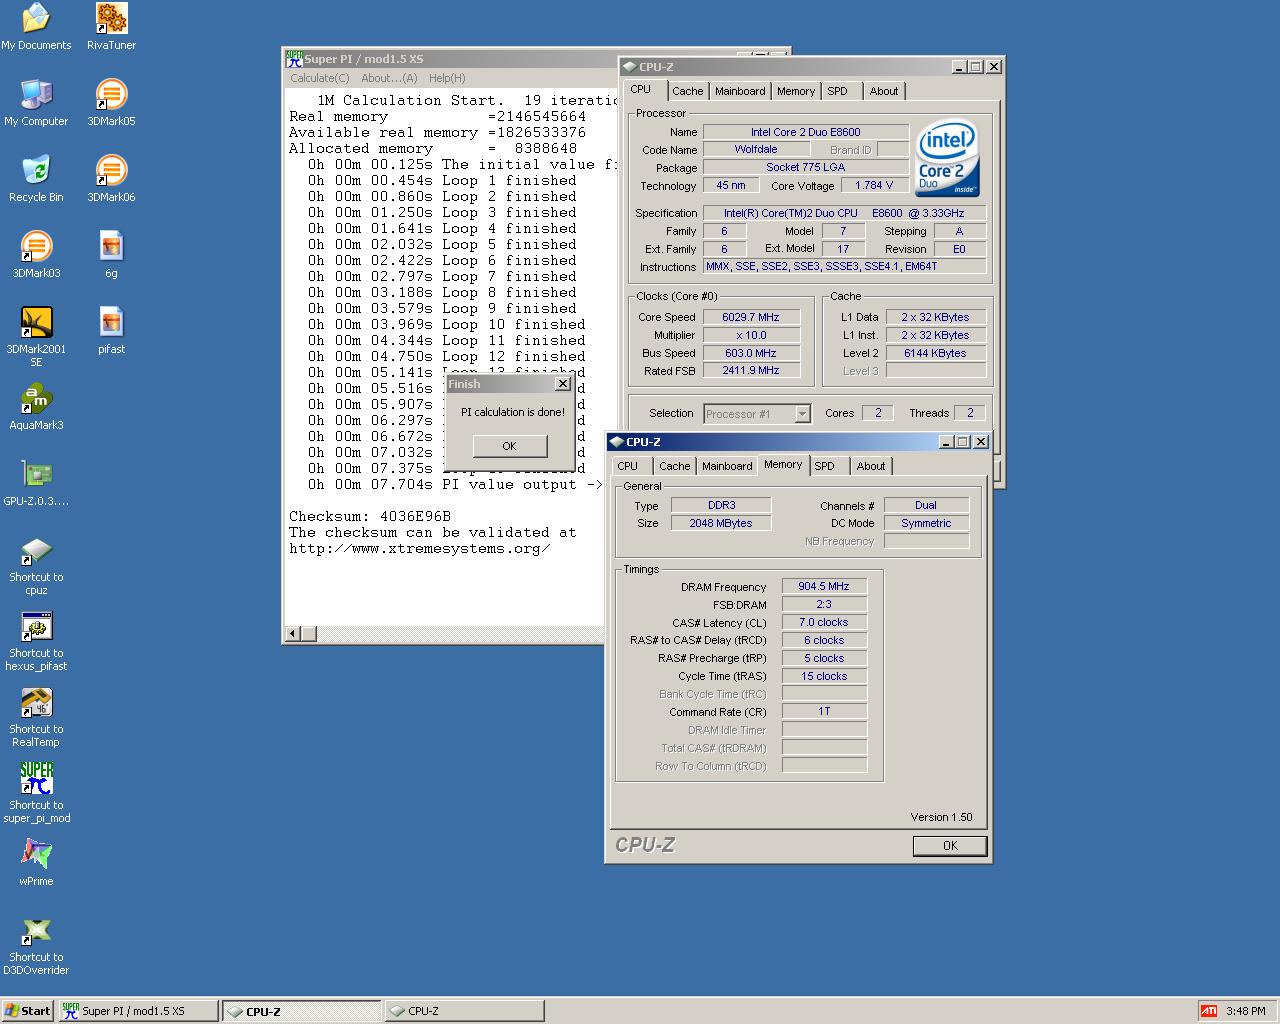Switch to Cache tab in upper CPU-Z
This screenshot has width=1280, height=1024.
pos(687,91)
